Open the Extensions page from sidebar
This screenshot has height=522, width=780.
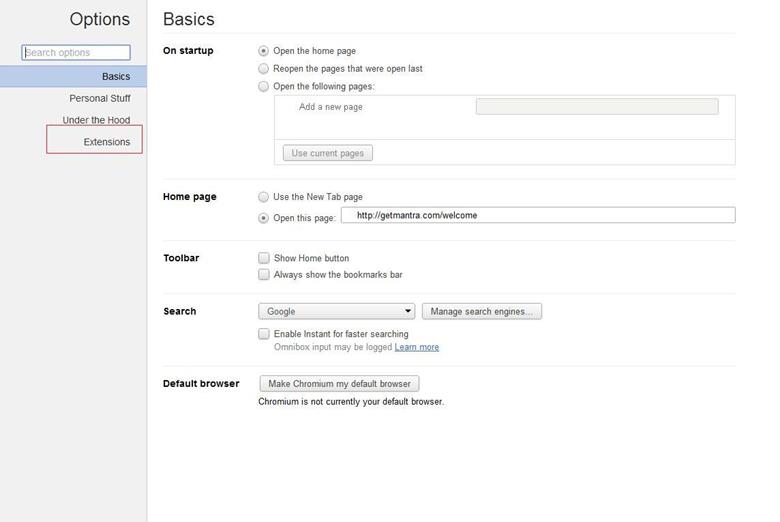click(106, 142)
